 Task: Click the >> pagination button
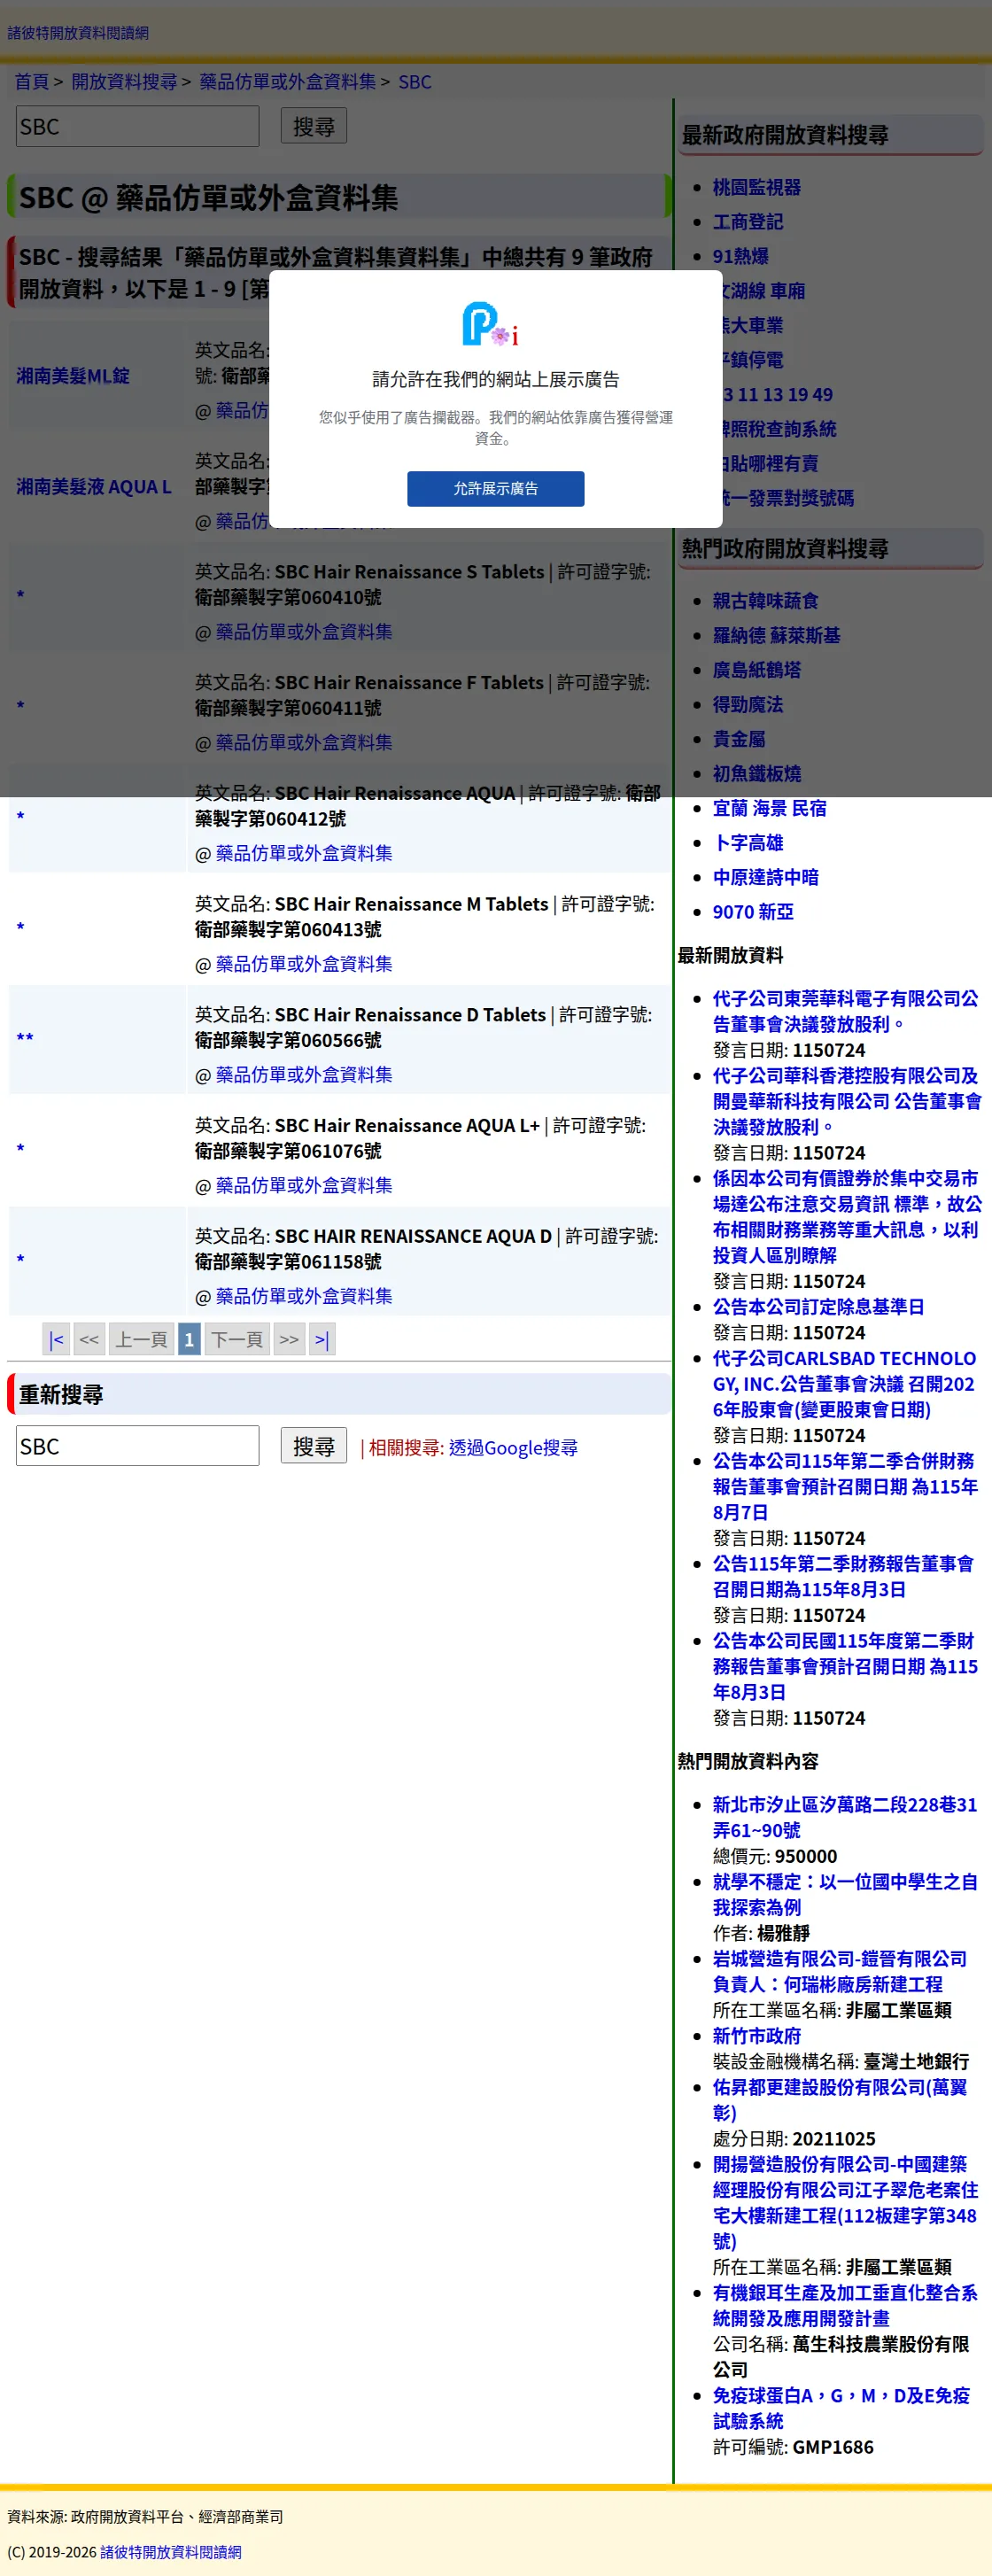tap(289, 1339)
